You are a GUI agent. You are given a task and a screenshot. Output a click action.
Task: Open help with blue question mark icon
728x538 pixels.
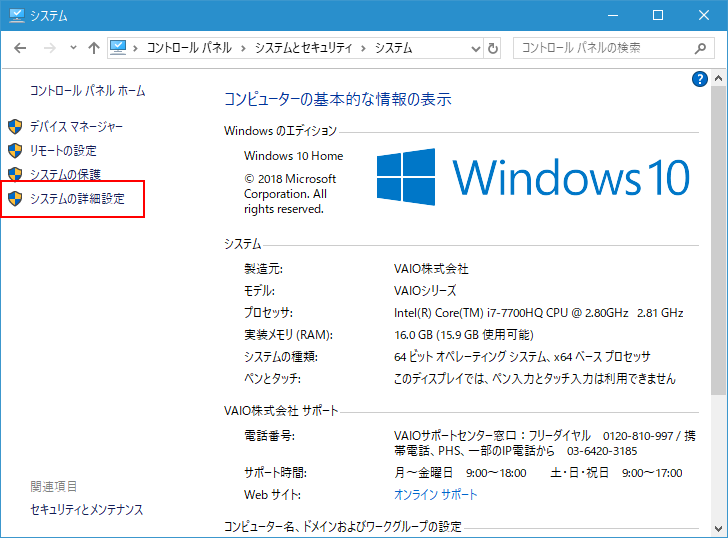[x=700, y=79]
